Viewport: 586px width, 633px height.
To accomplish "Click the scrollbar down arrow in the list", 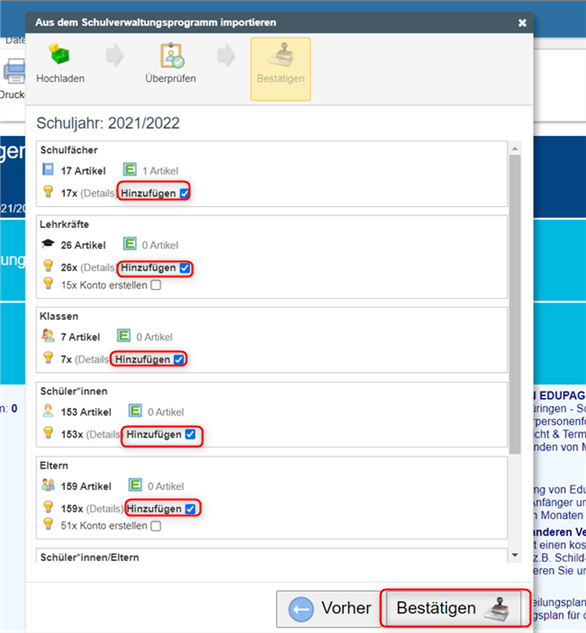I will (515, 555).
